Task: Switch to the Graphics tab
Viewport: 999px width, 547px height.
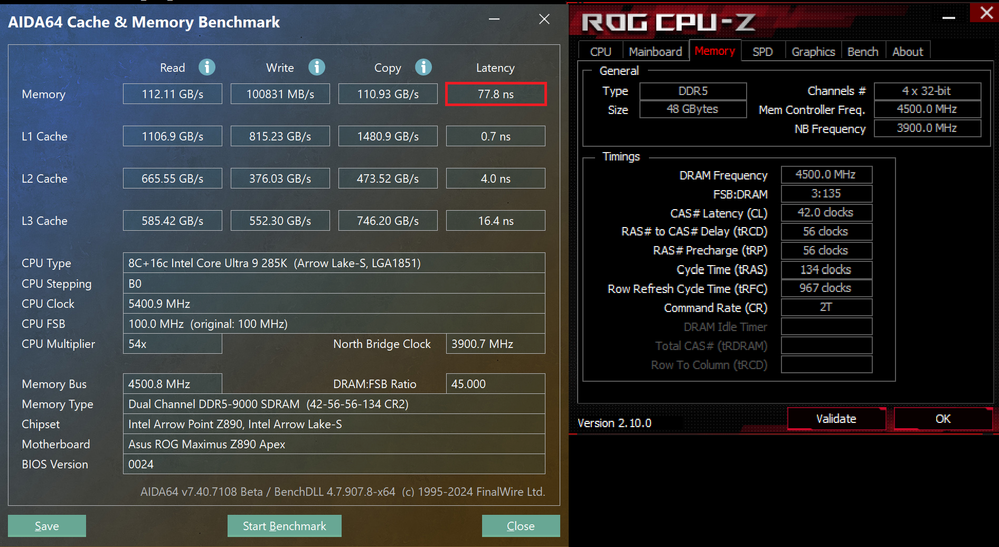Action: coord(813,52)
